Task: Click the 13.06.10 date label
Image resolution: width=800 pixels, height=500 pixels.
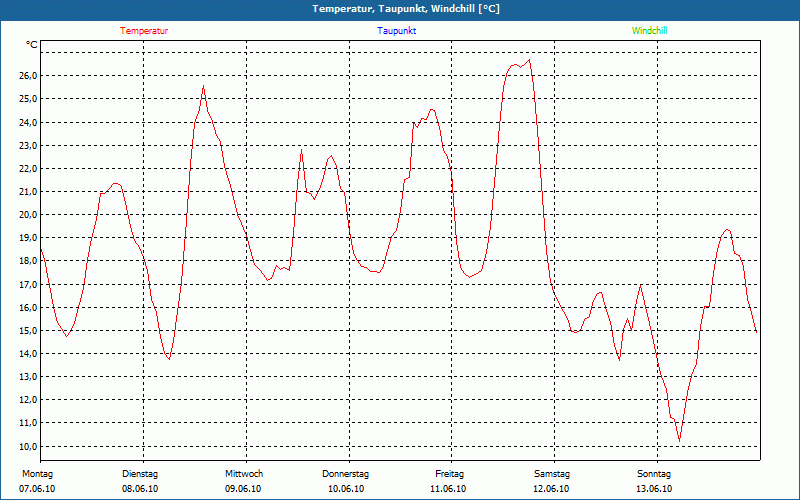Action: (654, 489)
